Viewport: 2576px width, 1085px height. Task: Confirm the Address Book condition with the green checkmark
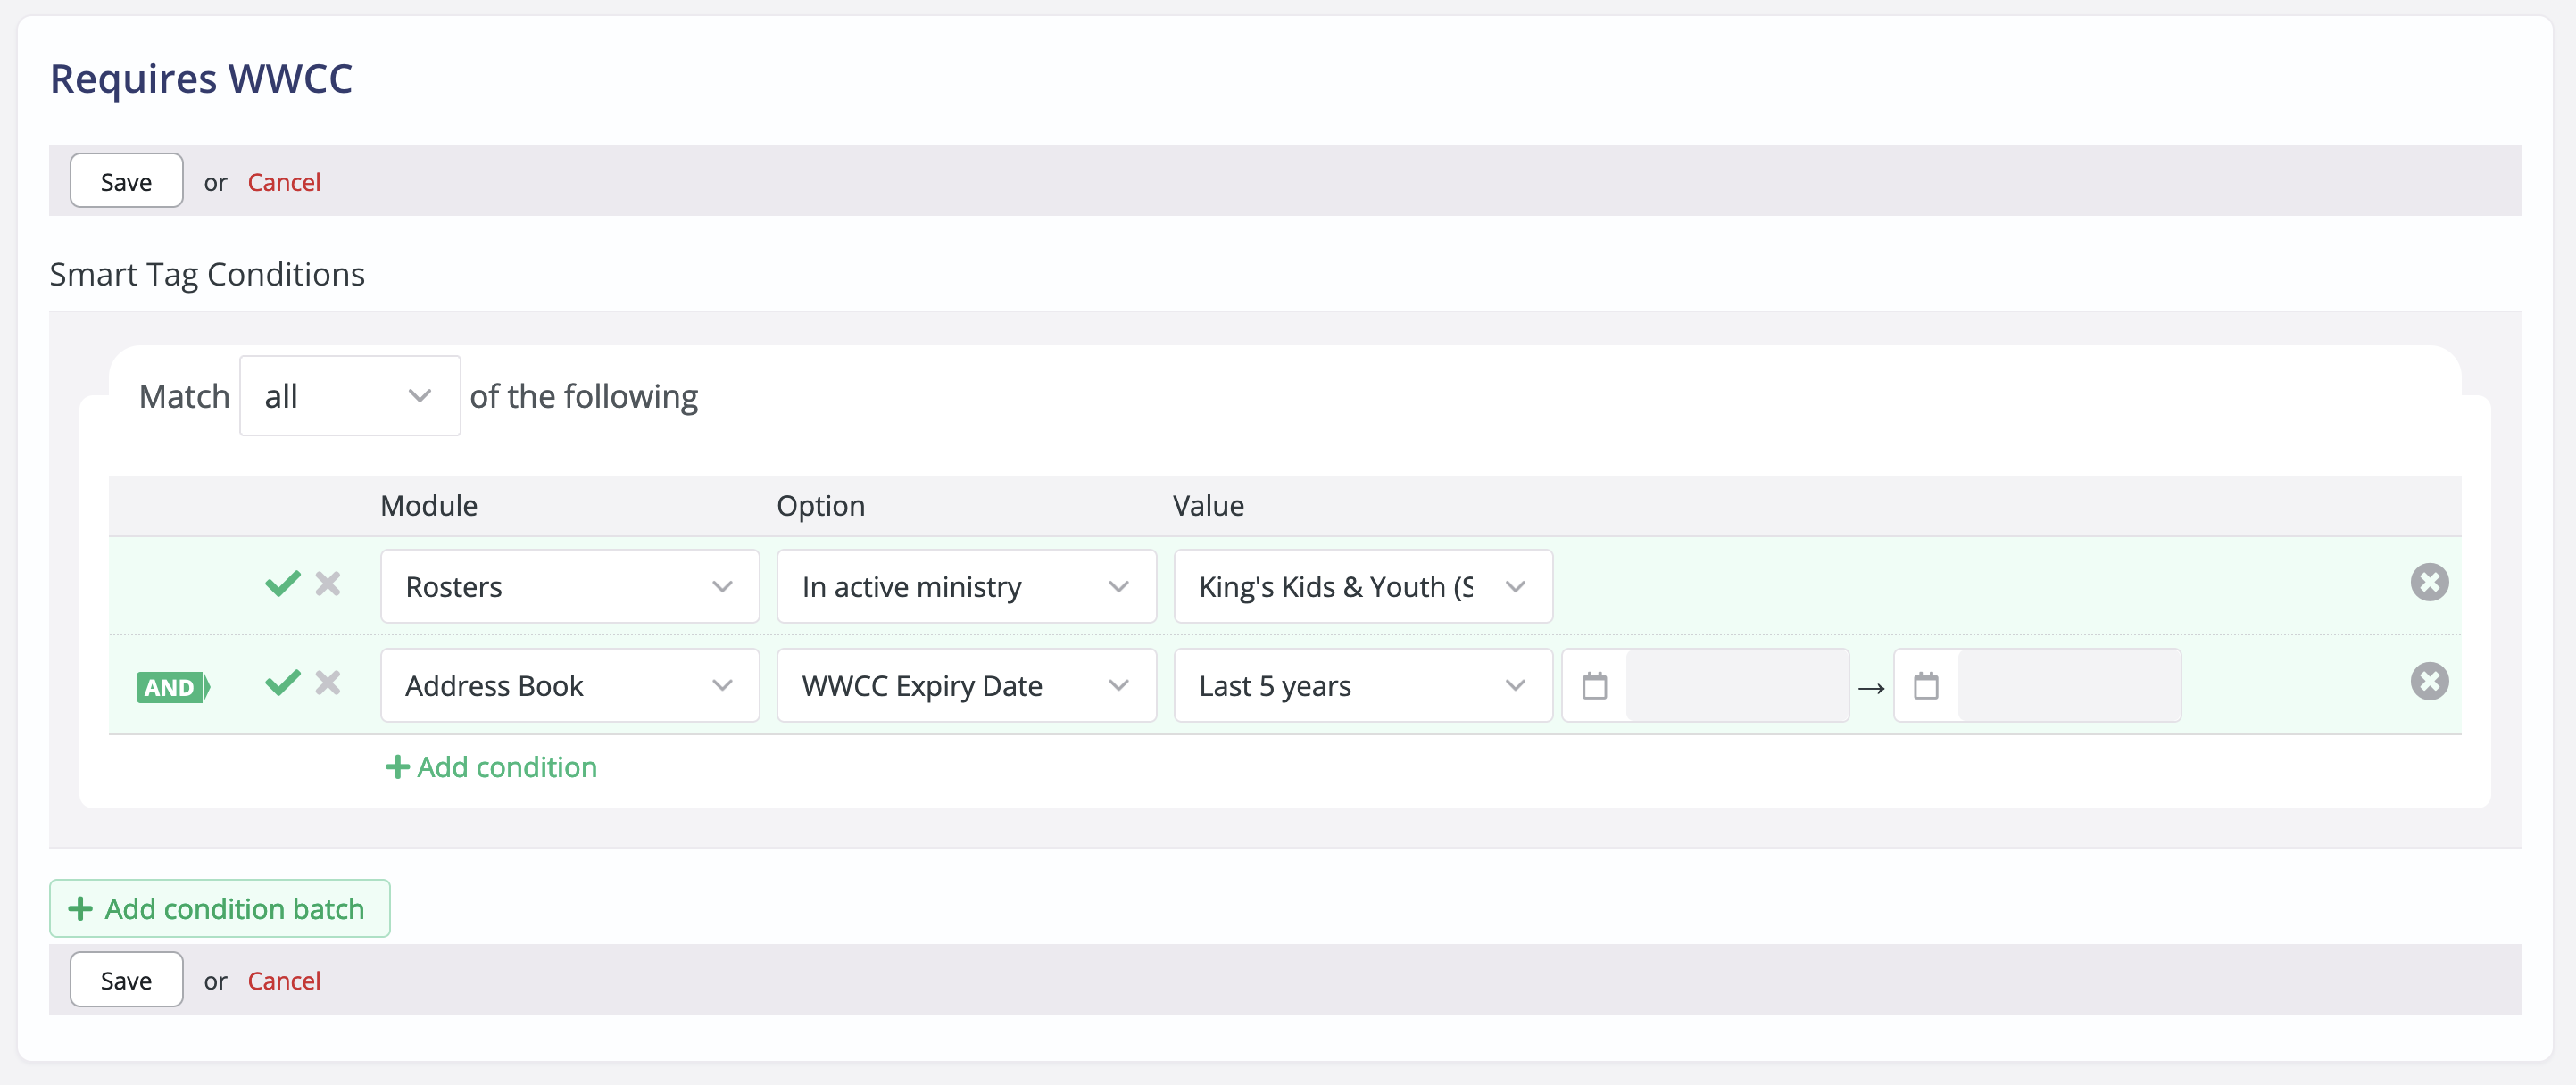click(281, 683)
